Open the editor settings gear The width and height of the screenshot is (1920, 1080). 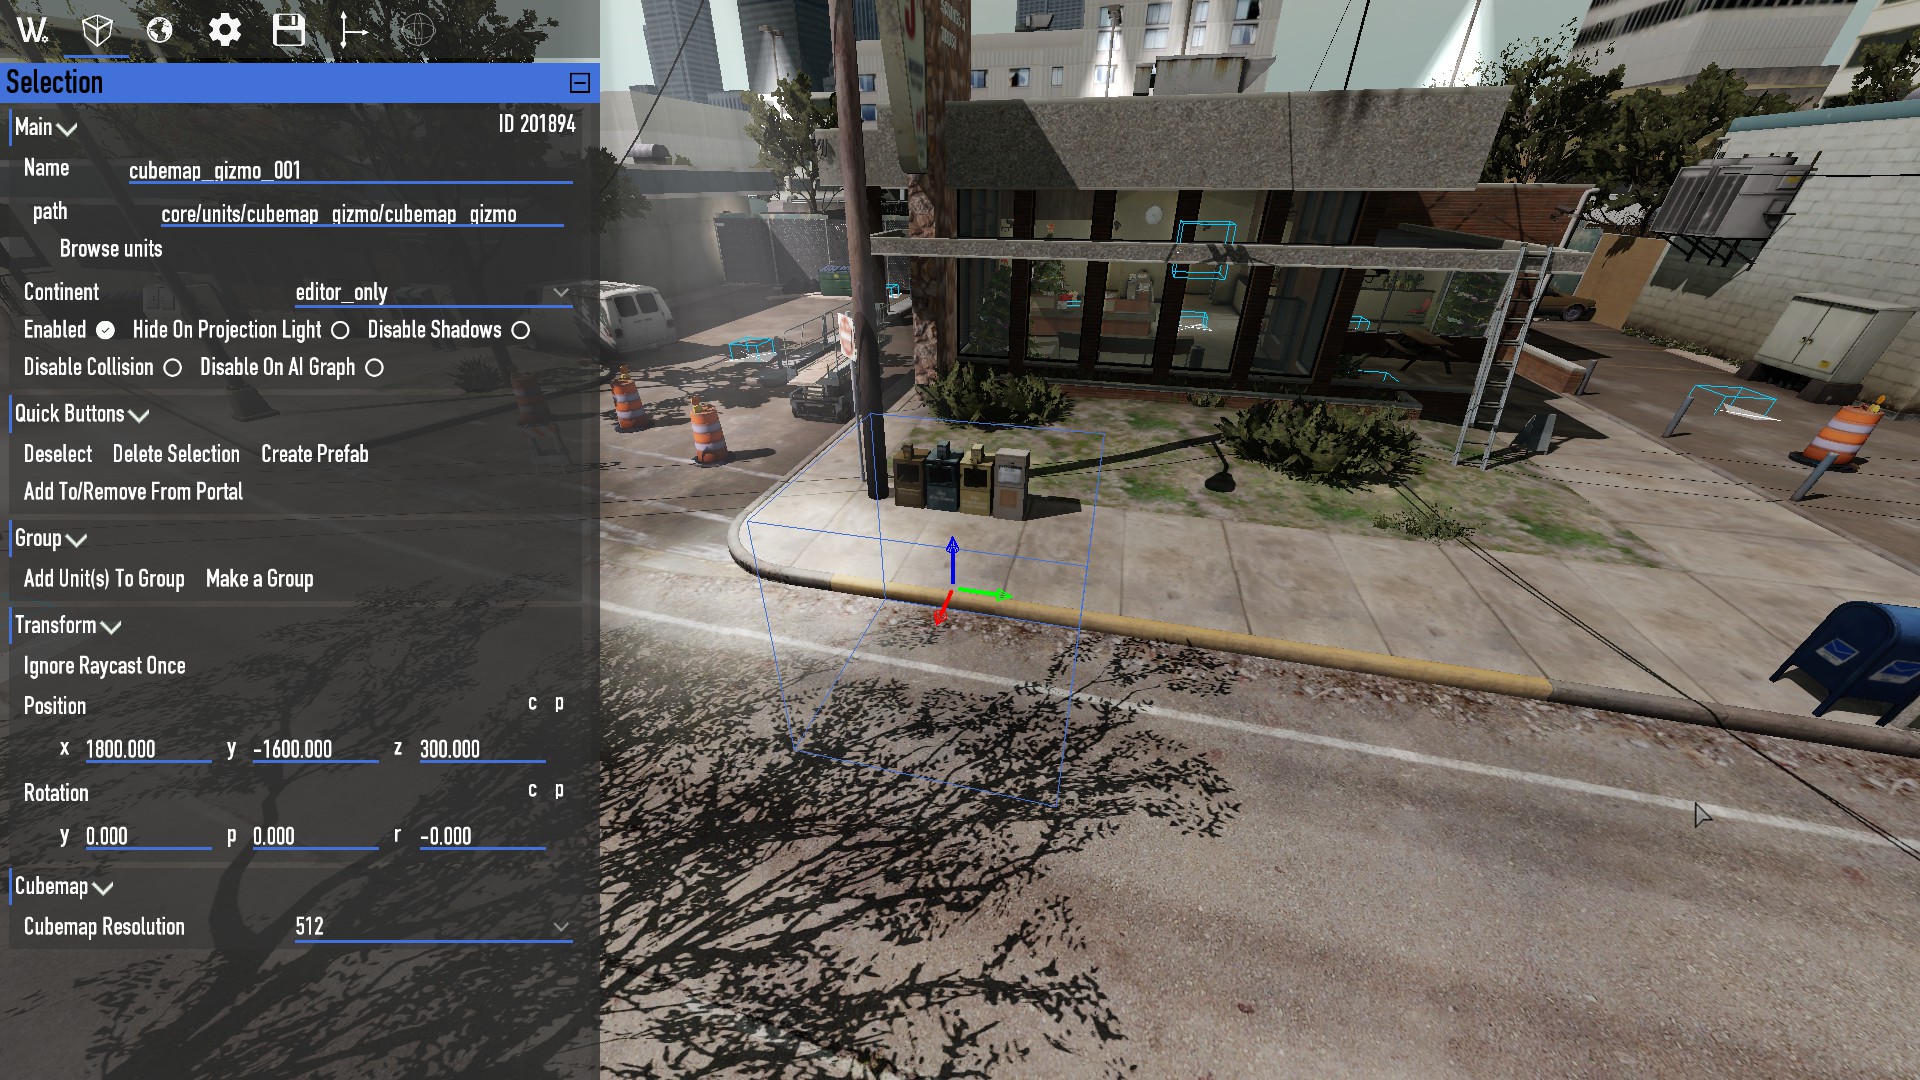[225, 30]
